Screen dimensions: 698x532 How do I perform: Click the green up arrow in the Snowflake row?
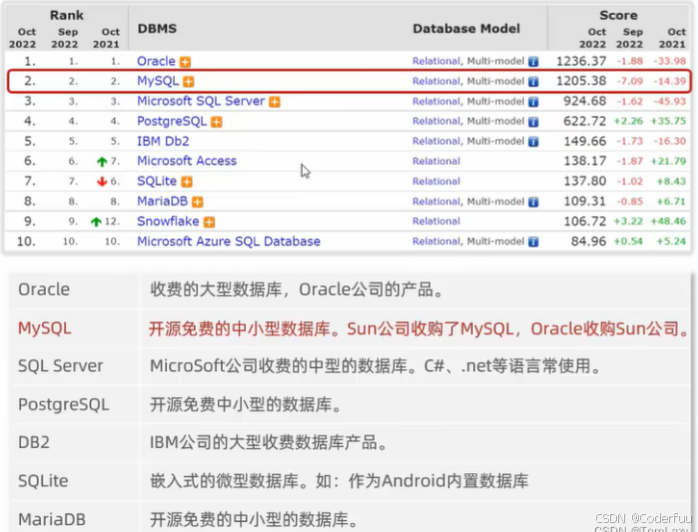(x=96, y=222)
